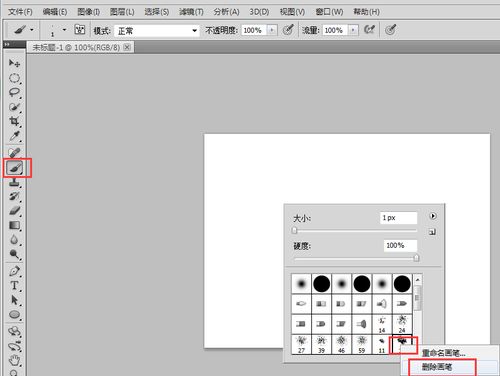The image size is (500, 376).
Task: Expand the collapsed toolbox panel arrows
Action: [7, 44]
